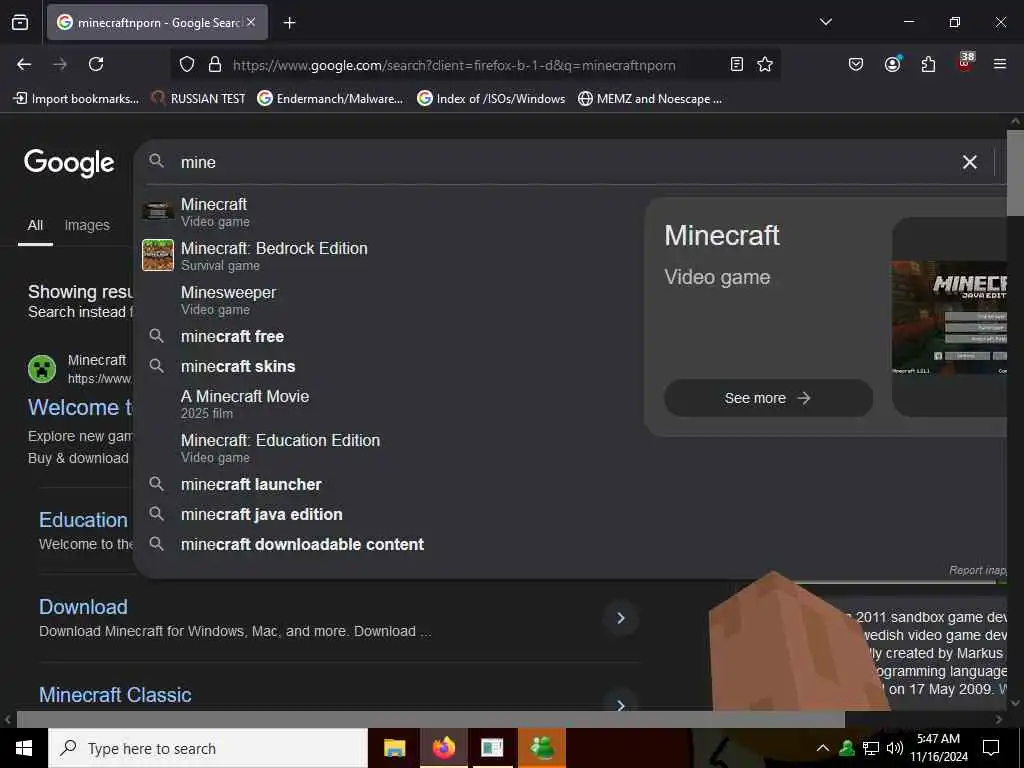This screenshot has width=1024, height=768.
Task: Open Import bookmarks bookmark
Action: [x=76, y=99]
